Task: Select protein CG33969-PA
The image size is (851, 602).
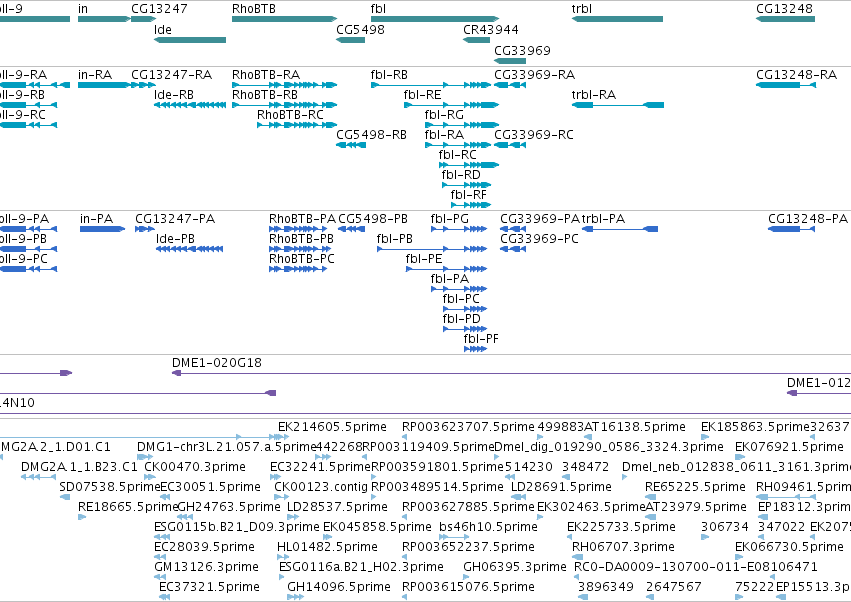Action: coord(513,229)
